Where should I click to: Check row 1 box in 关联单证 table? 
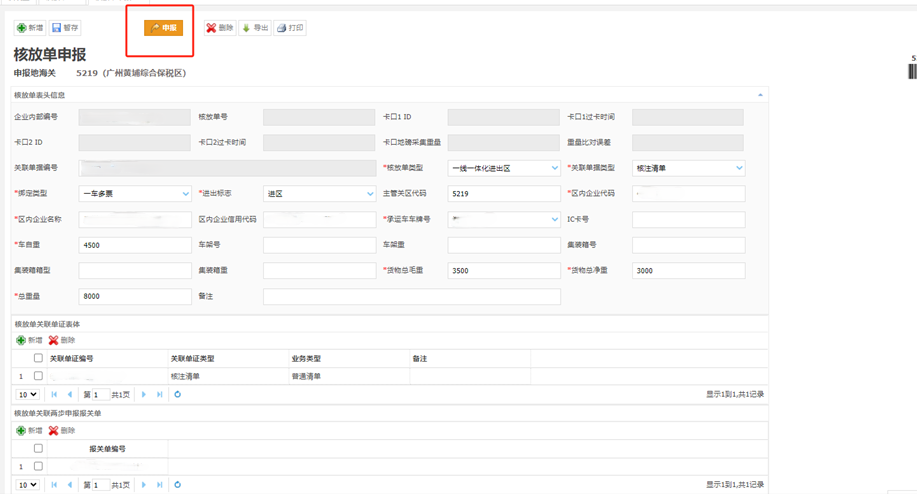point(38,376)
